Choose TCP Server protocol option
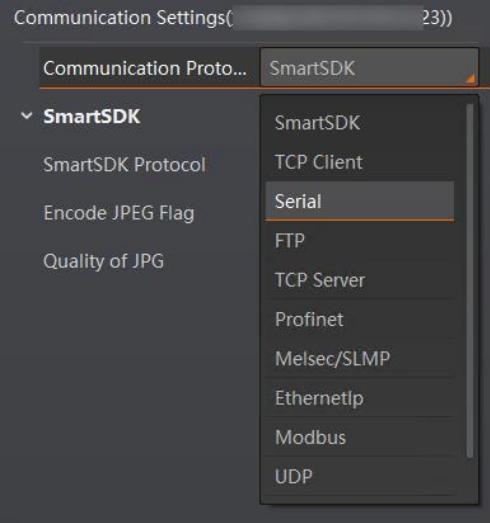 (x=360, y=280)
